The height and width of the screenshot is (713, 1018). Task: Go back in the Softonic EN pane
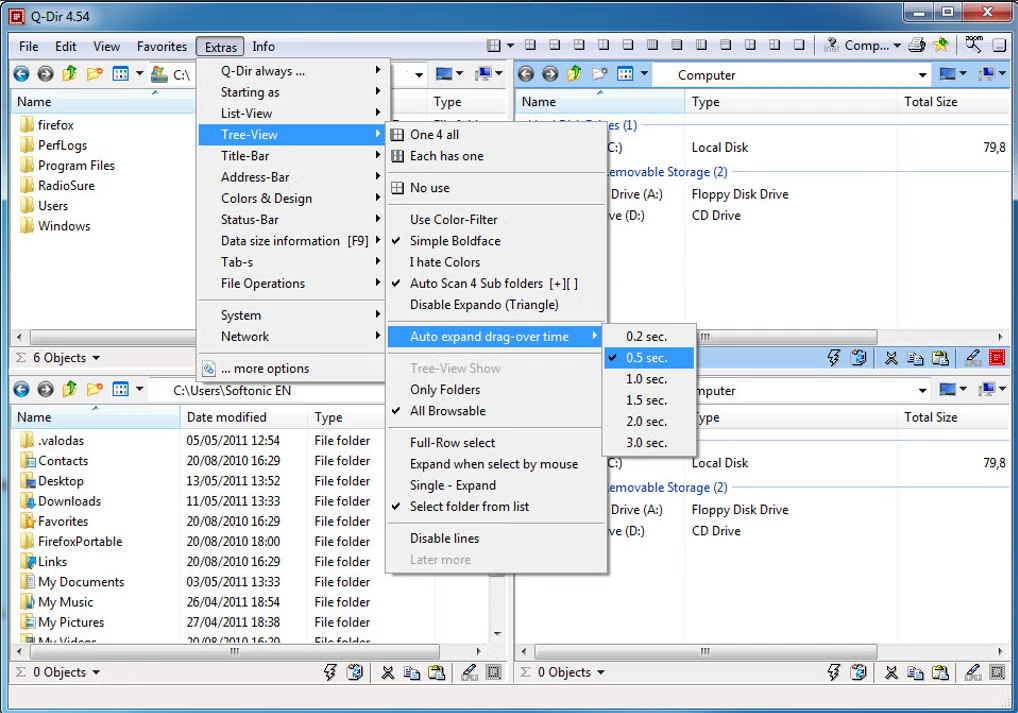21,390
